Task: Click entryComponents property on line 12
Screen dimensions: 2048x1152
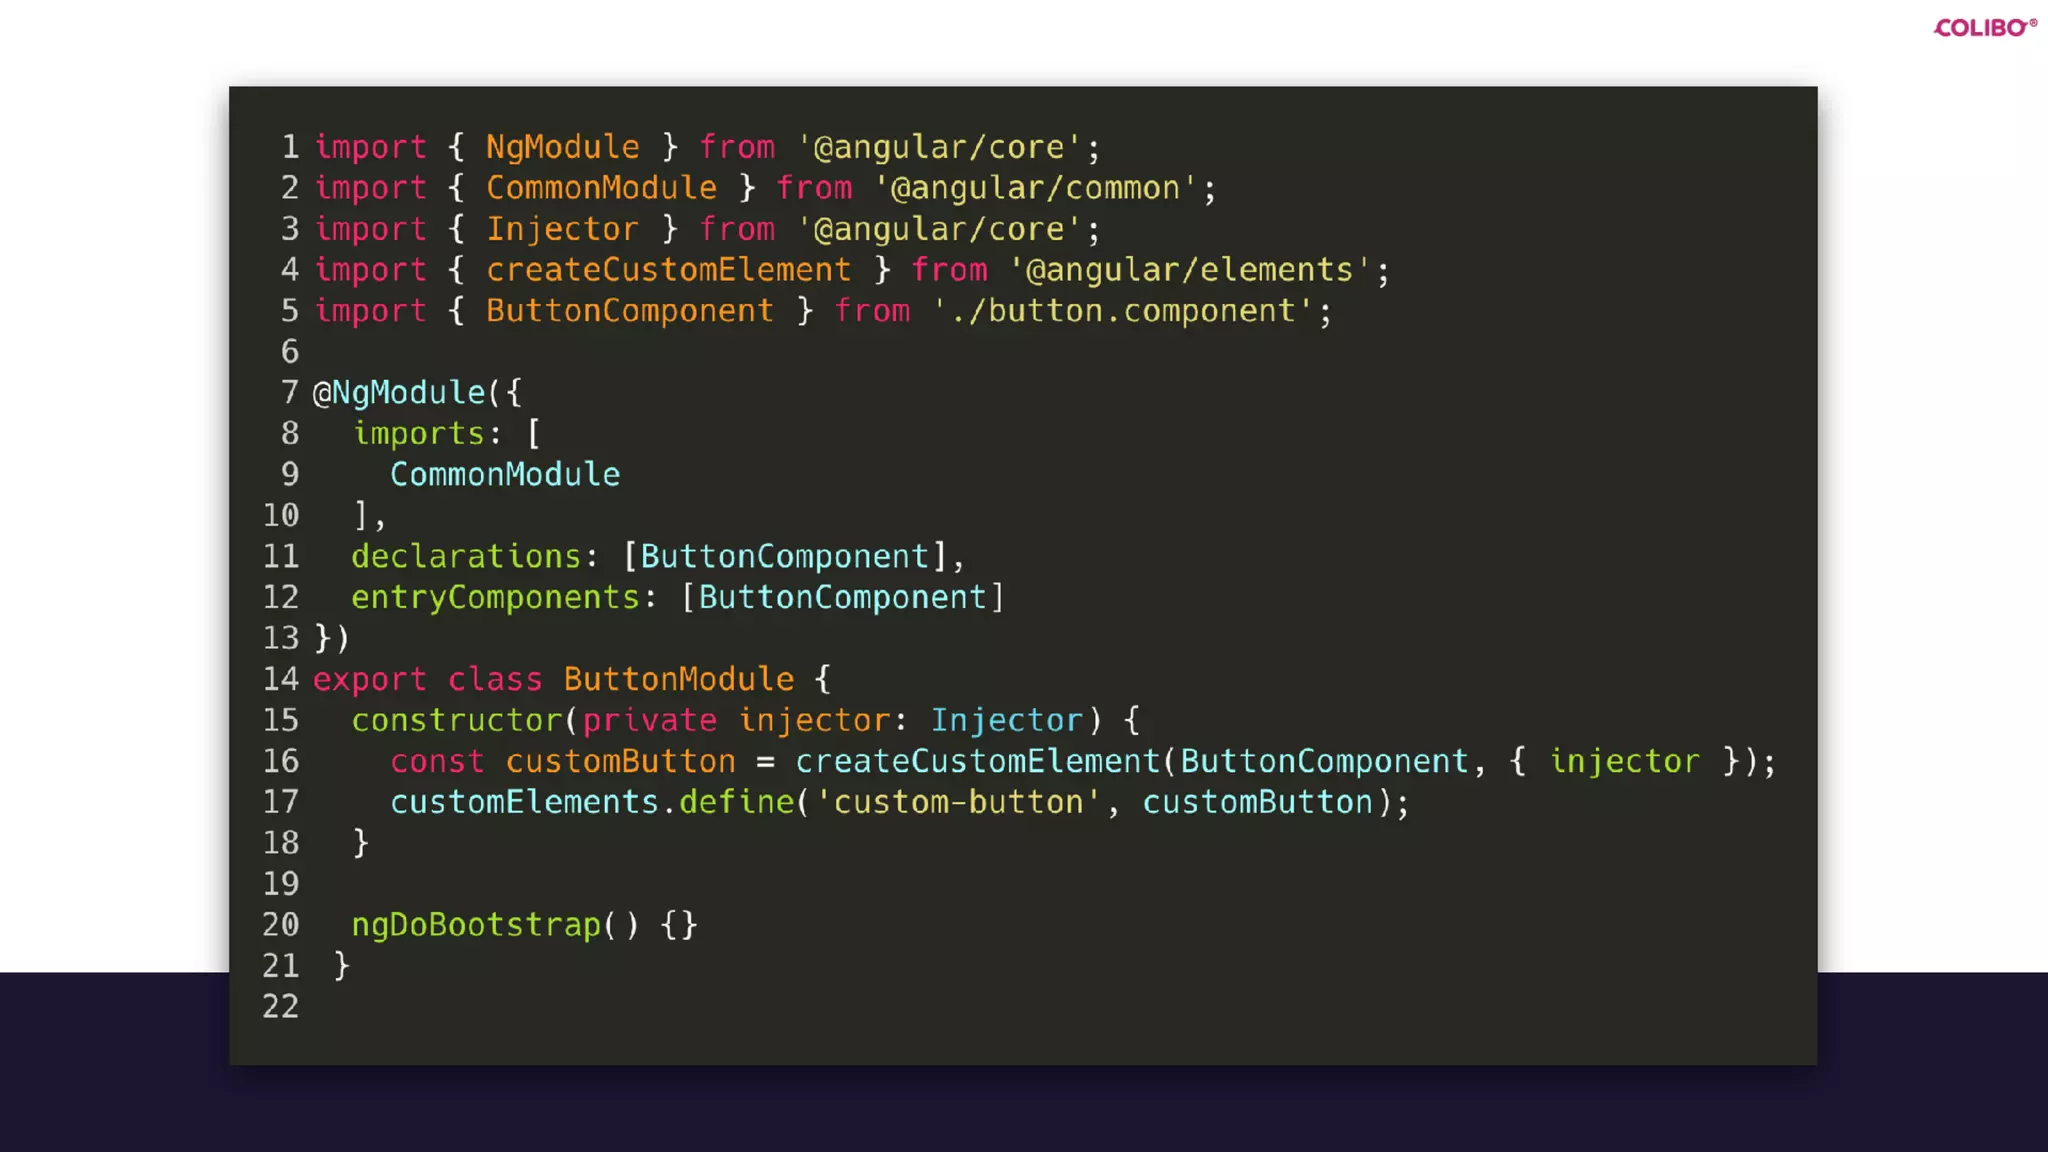Action: (x=495, y=597)
